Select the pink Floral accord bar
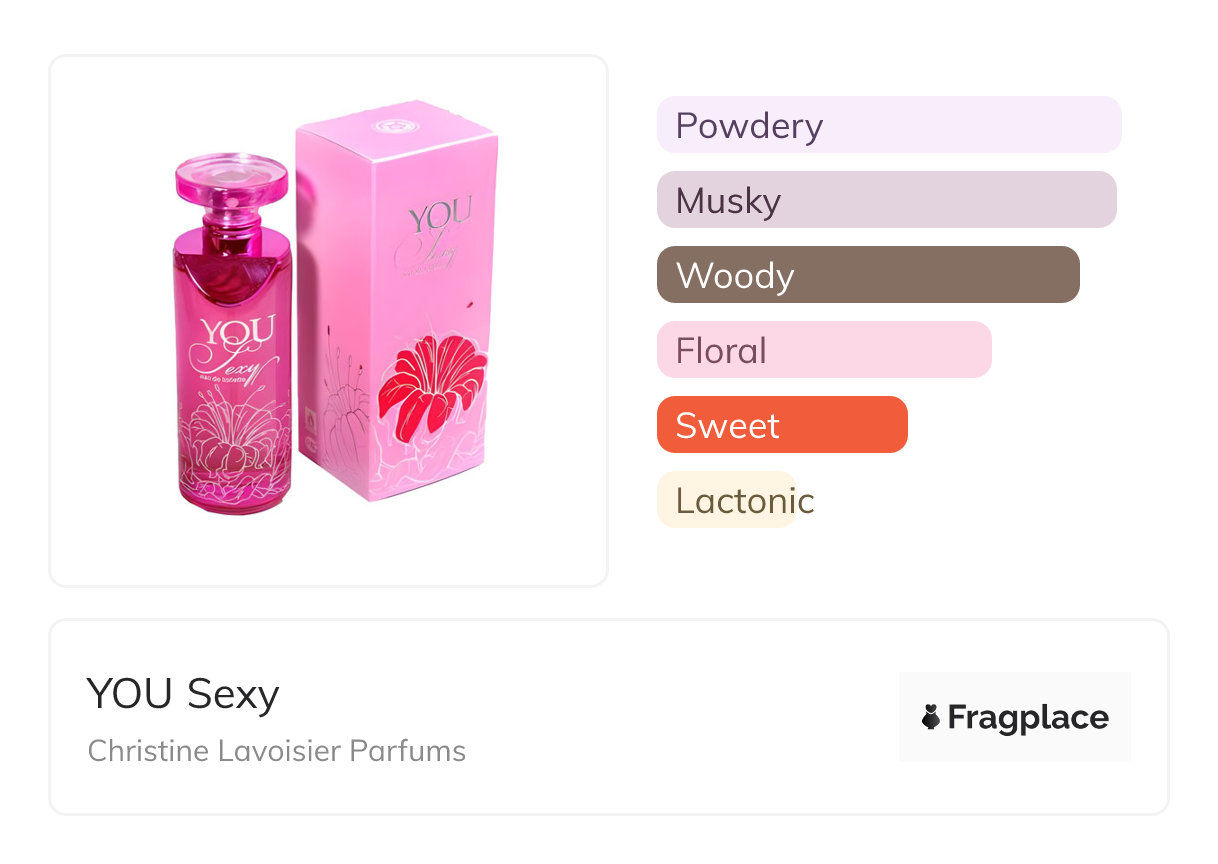The image size is (1218, 864). tap(823, 350)
